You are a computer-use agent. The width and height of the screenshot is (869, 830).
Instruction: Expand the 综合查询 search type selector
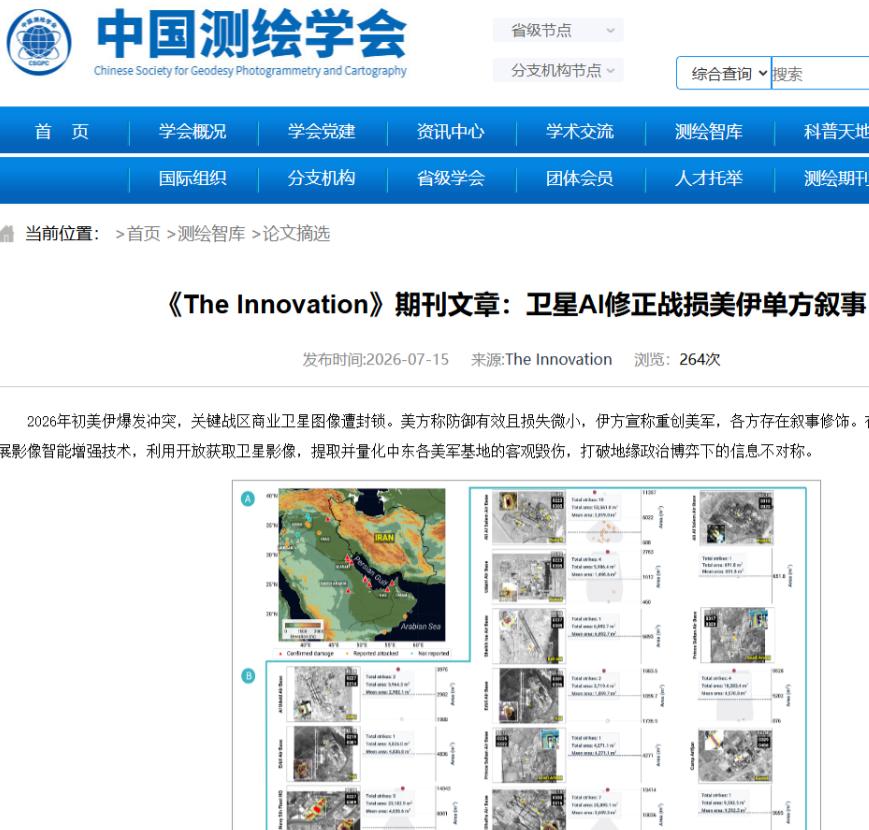point(724,73)
